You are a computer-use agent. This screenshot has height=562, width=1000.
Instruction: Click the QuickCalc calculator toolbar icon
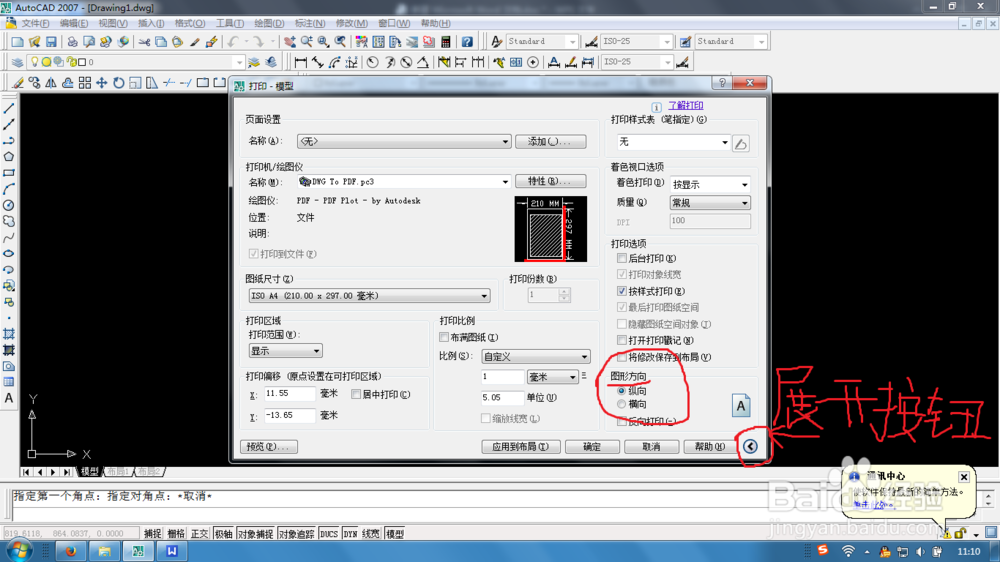446,41
